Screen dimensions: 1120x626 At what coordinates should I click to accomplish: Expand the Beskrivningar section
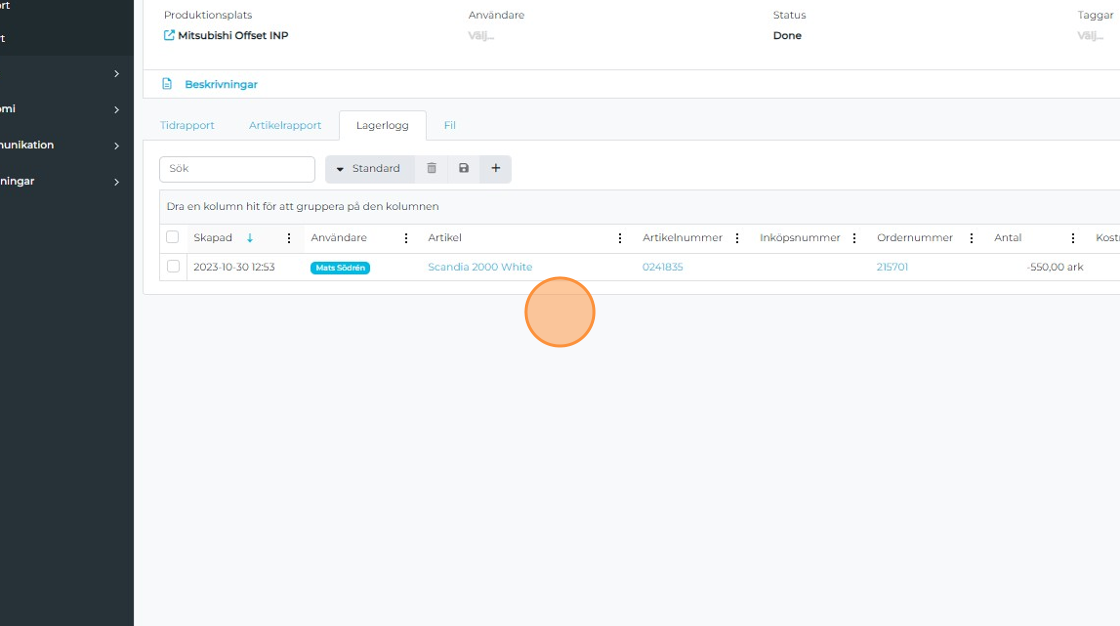click(x=220, y=84)
